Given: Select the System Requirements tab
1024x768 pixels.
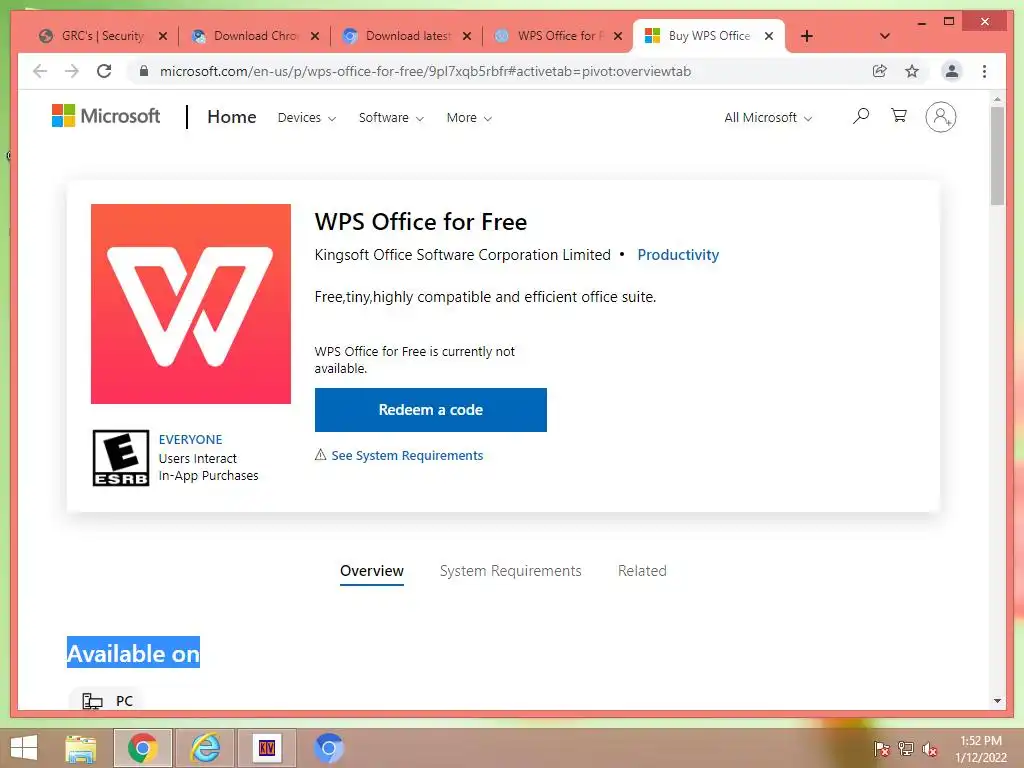Looking at the screenshot, I should click(511, 571).
